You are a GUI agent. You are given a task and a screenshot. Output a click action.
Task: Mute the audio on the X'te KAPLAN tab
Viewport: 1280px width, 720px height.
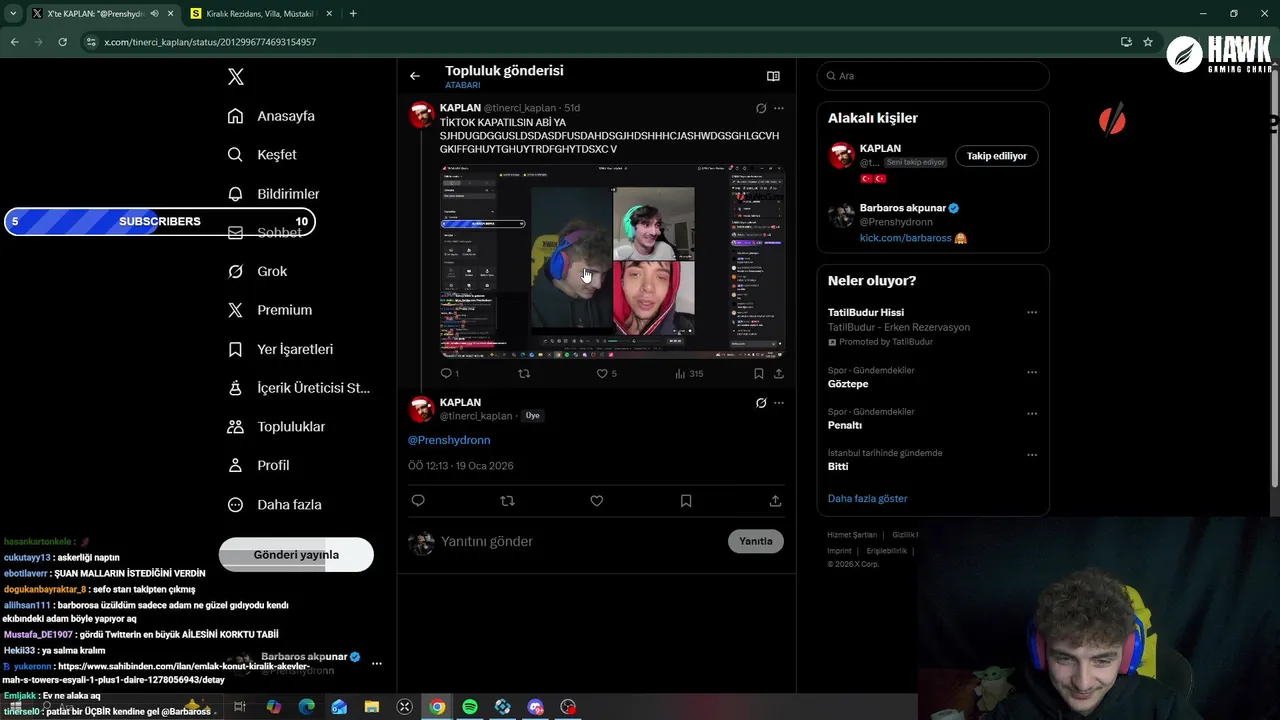tap(154, 14)
